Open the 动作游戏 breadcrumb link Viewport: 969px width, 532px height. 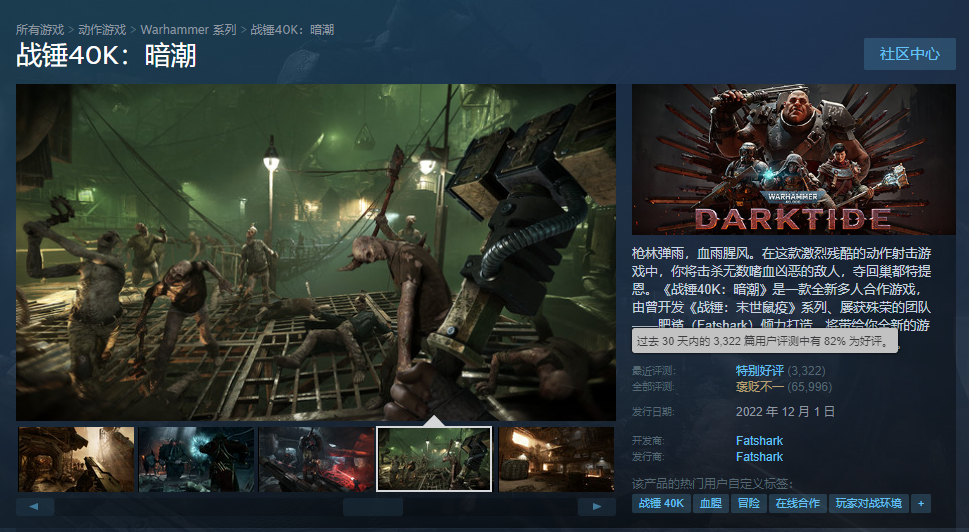pyautogui.click(x=102, y=30)
